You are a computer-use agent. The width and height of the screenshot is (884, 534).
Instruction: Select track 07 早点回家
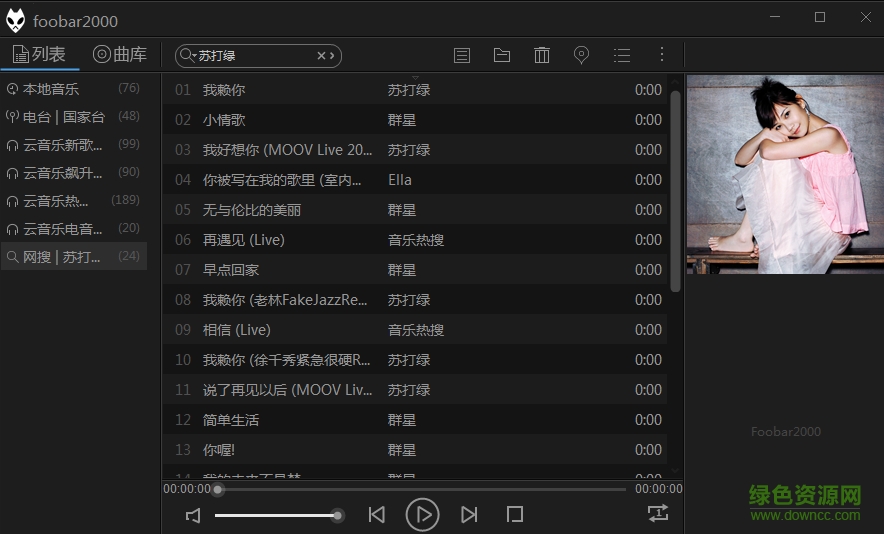[415, 270]
